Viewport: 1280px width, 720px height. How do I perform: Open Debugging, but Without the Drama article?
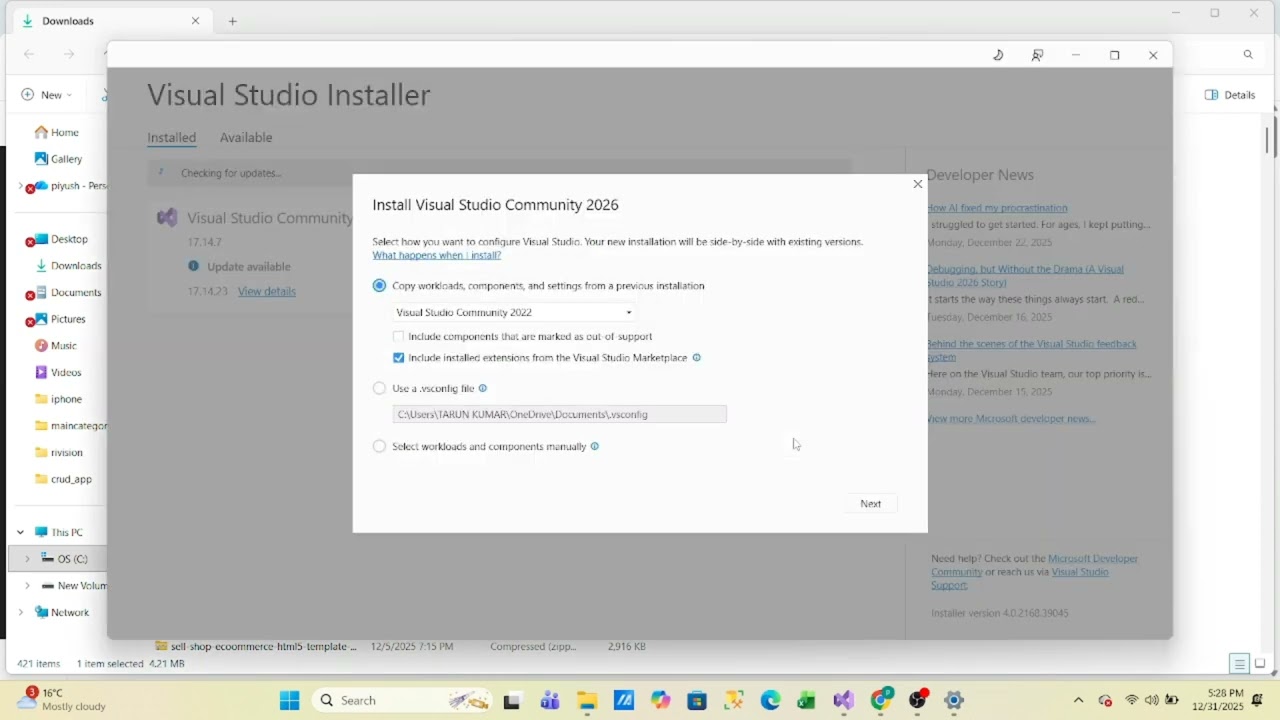[1025, 275]
